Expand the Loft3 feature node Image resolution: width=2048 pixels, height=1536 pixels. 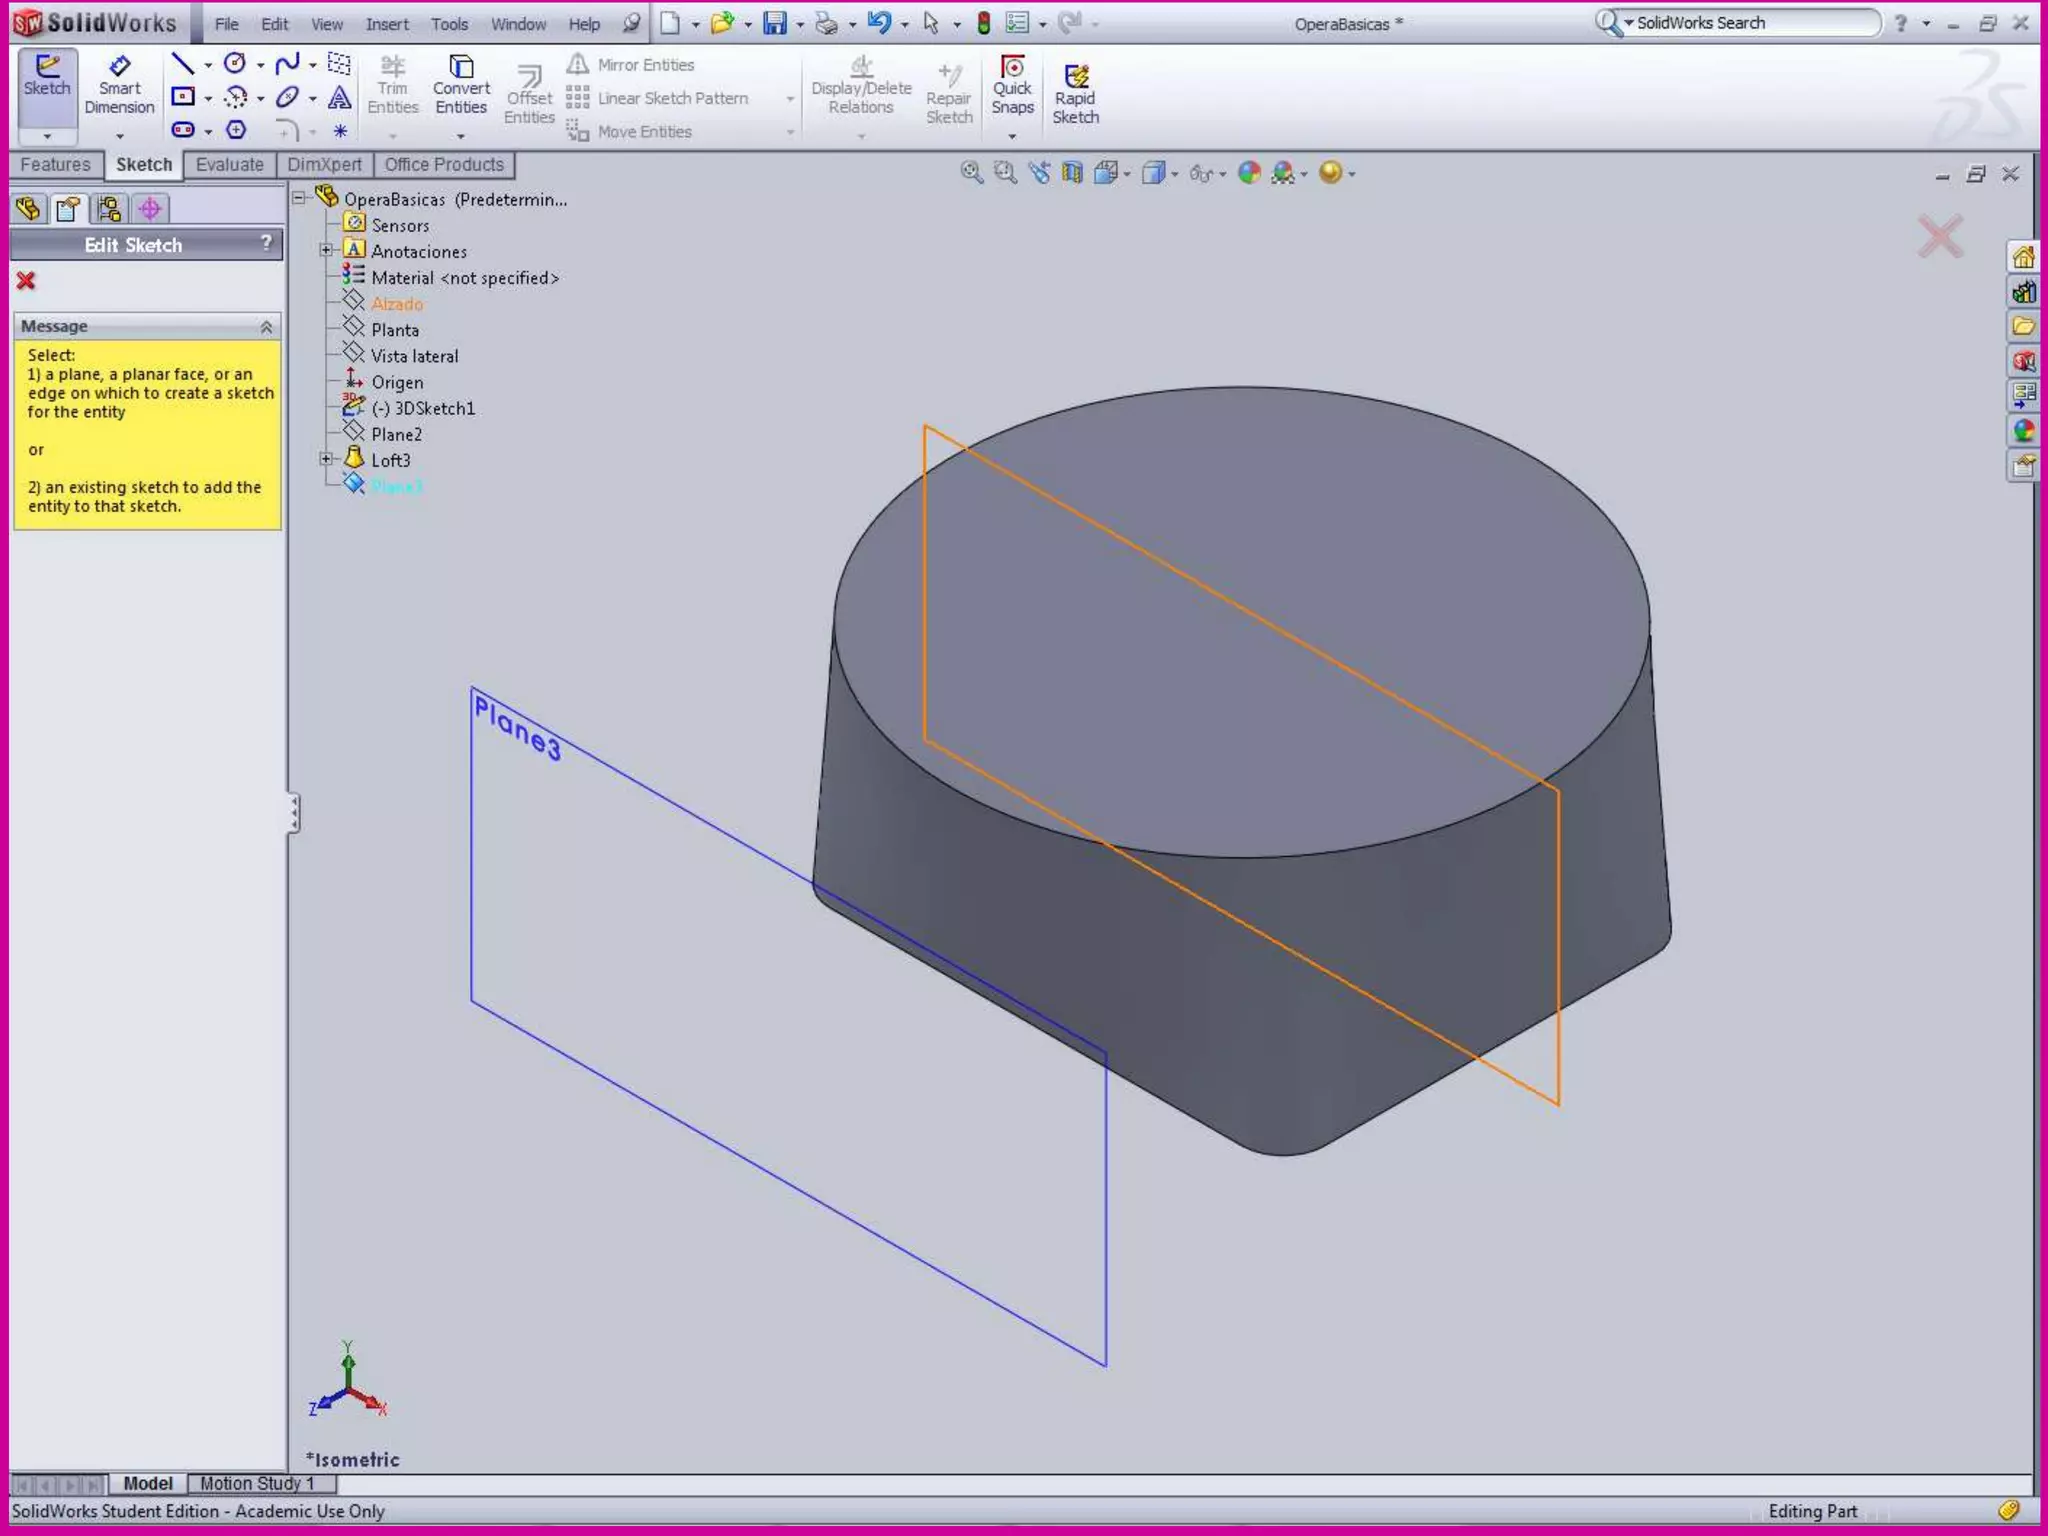click(326, 459)
